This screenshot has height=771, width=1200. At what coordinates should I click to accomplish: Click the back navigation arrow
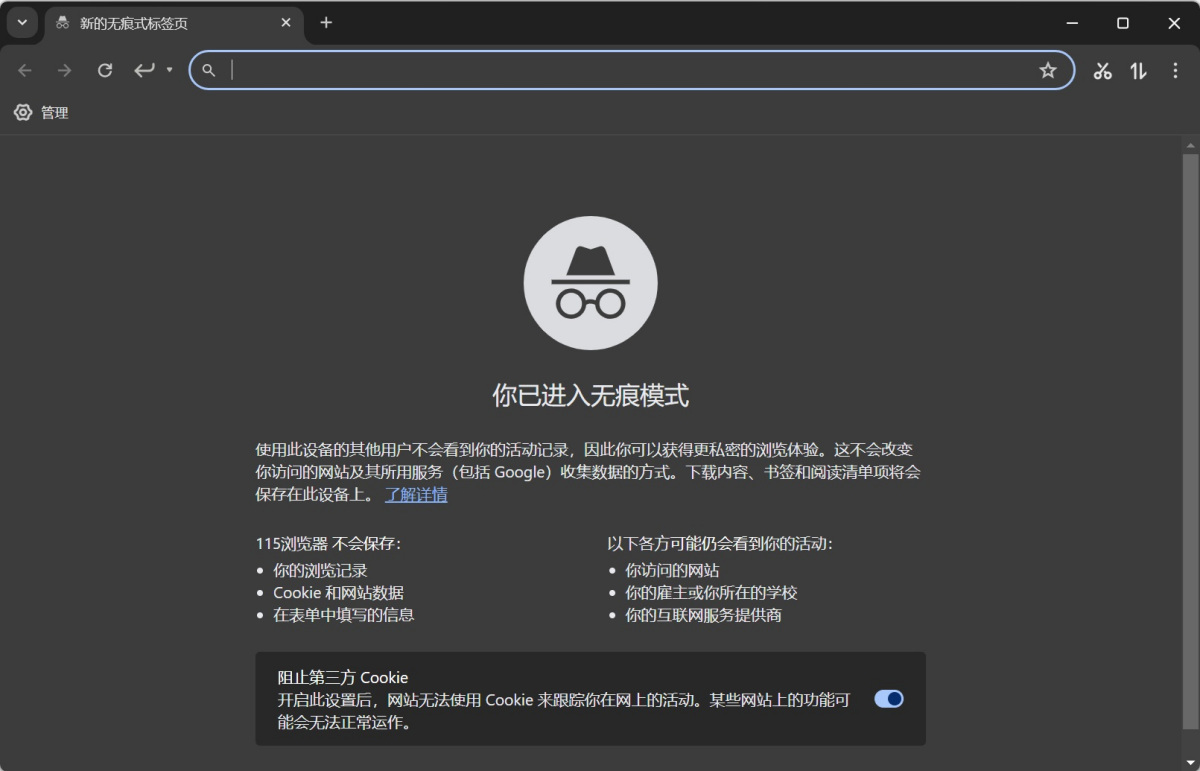pyautogui.click(x=25, y=70)
